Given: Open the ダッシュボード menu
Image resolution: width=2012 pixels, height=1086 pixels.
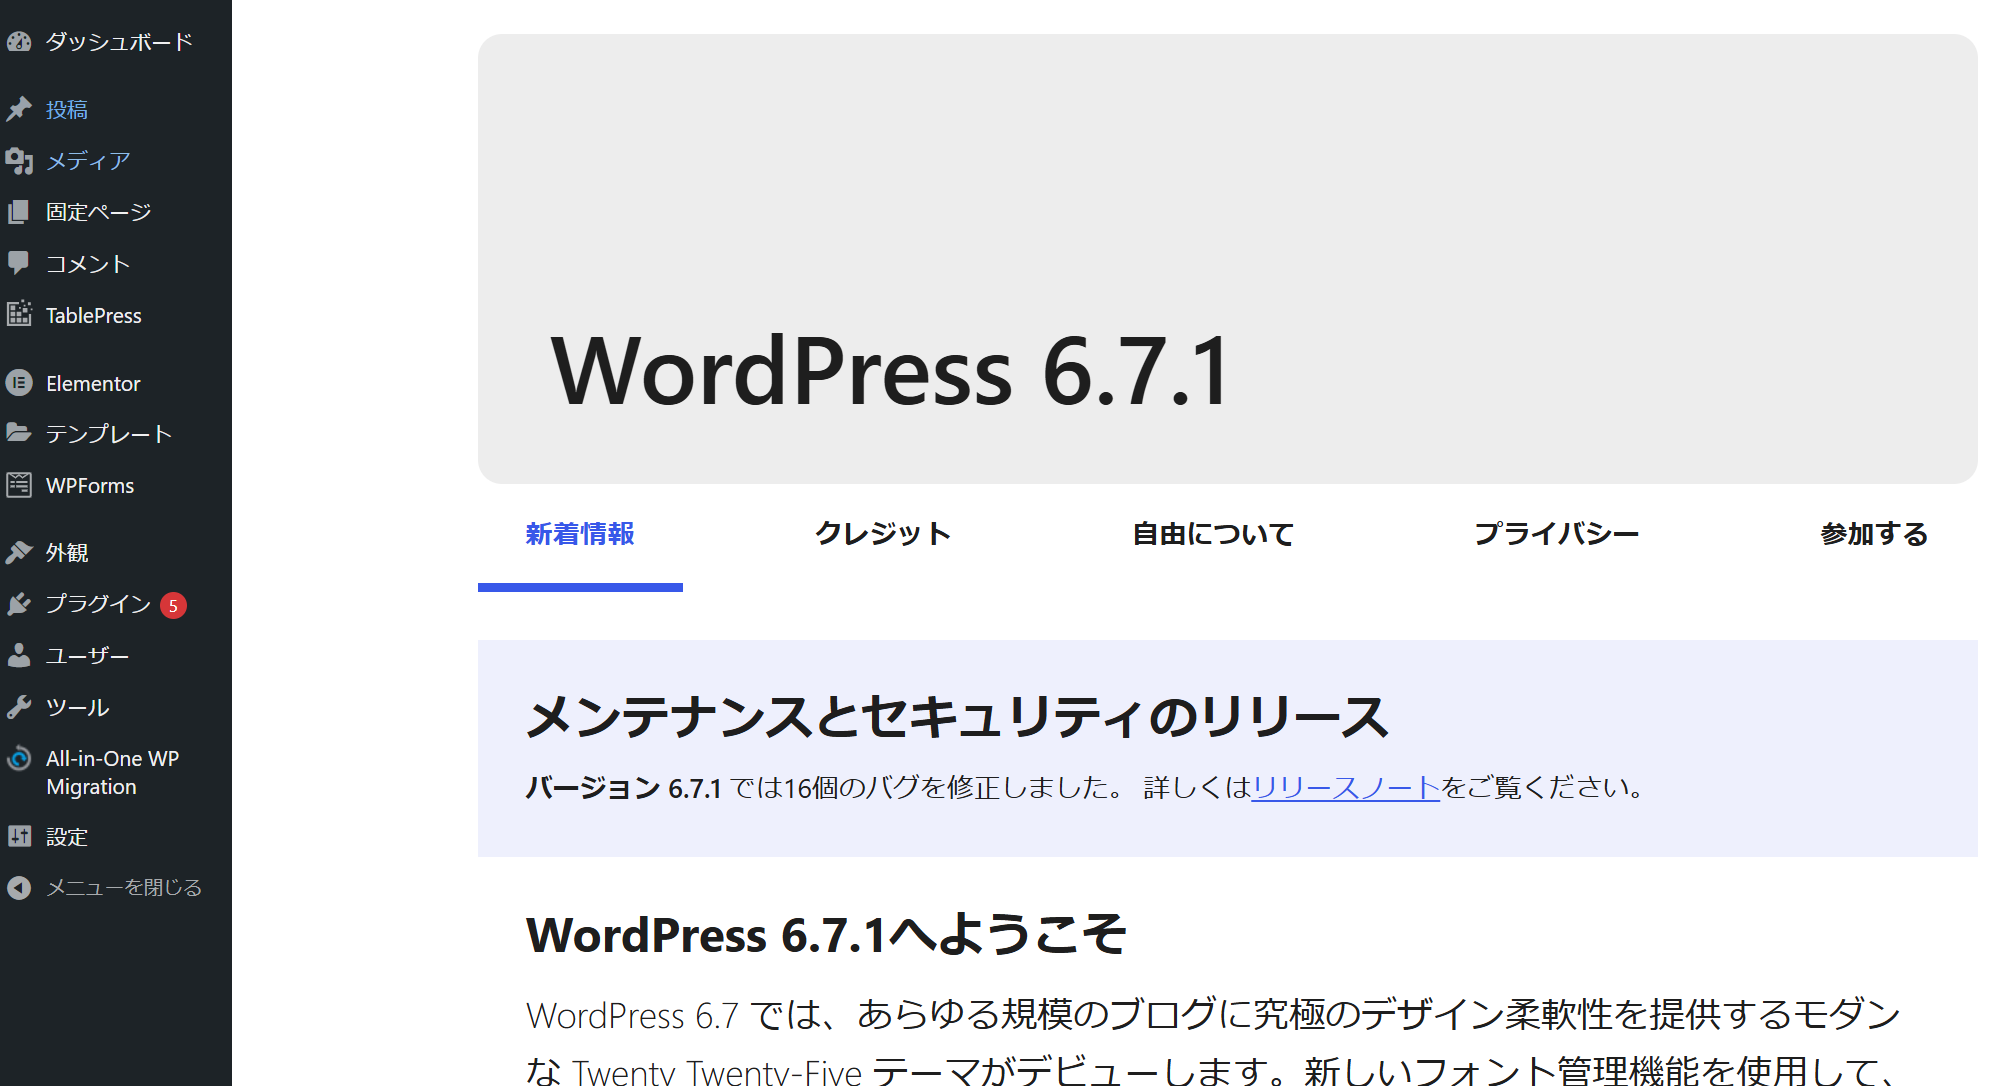Looking at the screenshot, I should pos(119,41).
